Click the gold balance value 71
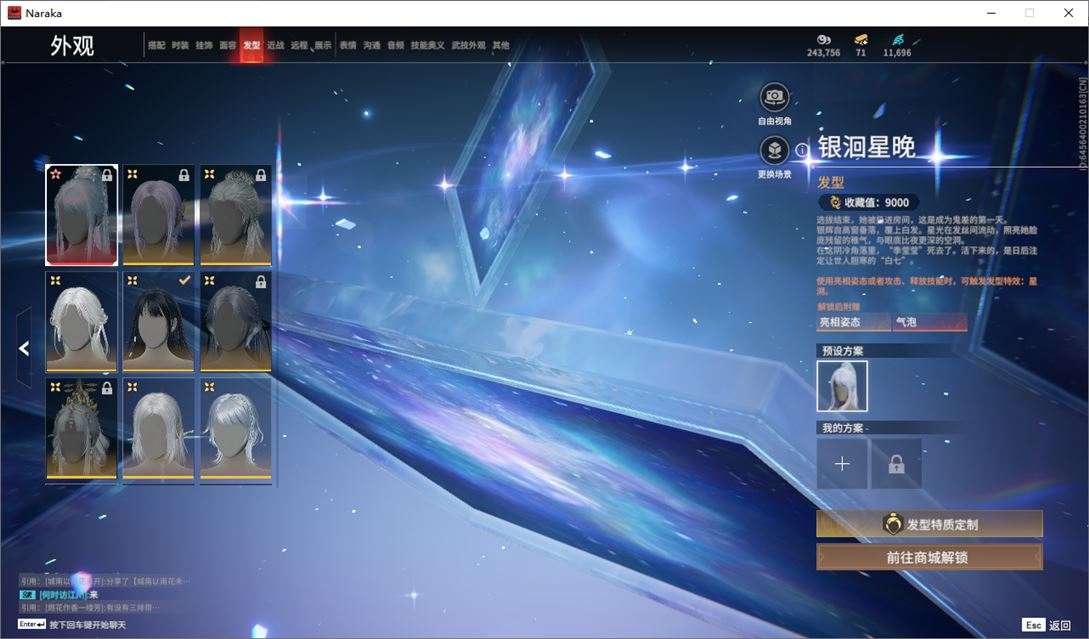The height and width of the screenshot is (639, 1089). click(861, 53)
